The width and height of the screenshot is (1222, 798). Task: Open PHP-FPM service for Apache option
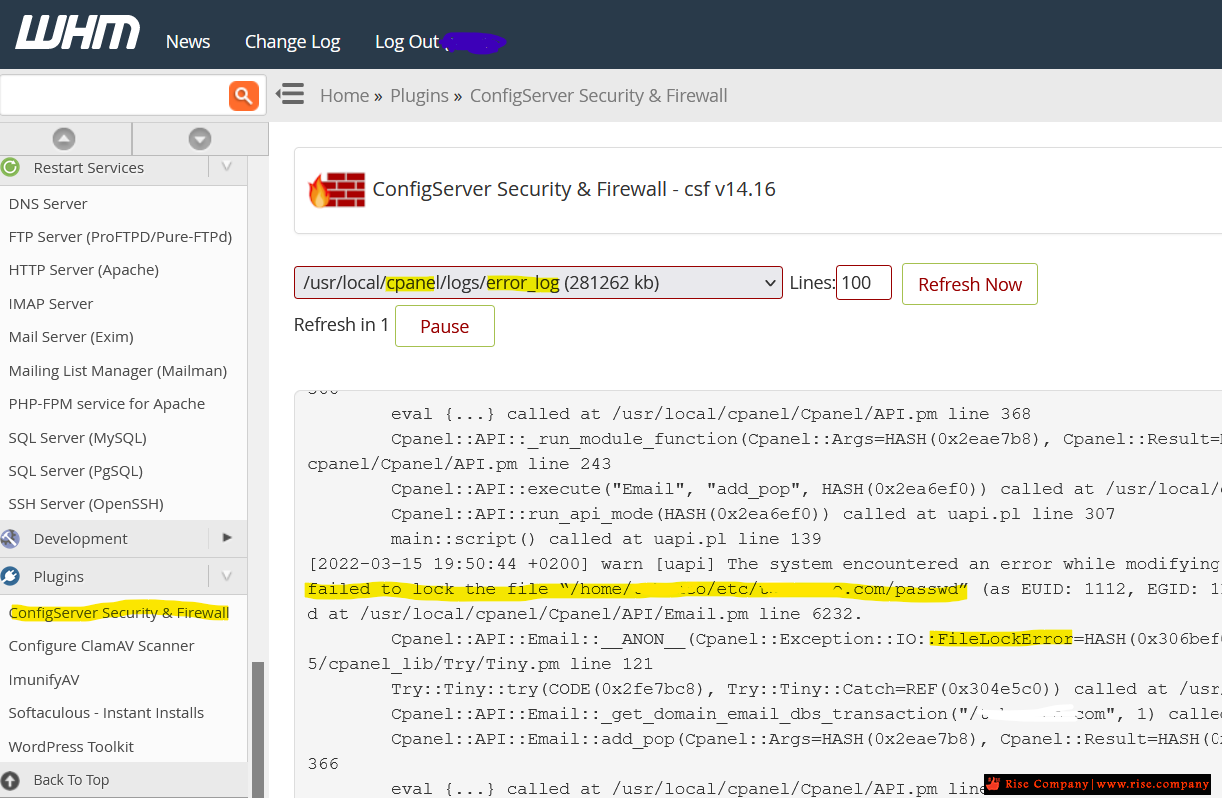(x=107, y=404)
